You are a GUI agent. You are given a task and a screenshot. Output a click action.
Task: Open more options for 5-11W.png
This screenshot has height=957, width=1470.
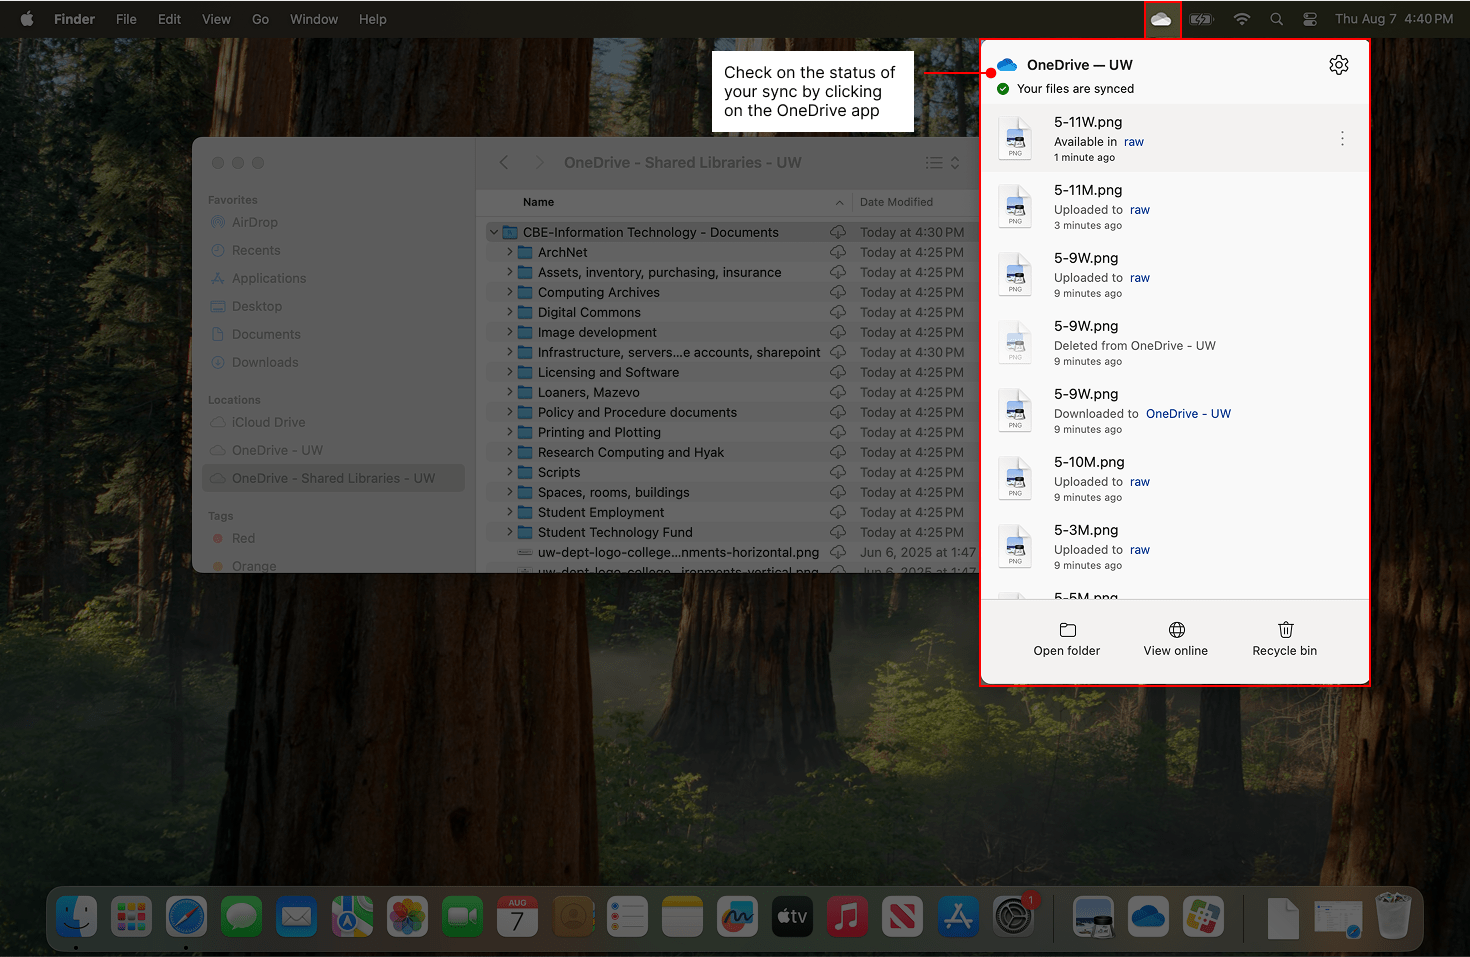1342,138
